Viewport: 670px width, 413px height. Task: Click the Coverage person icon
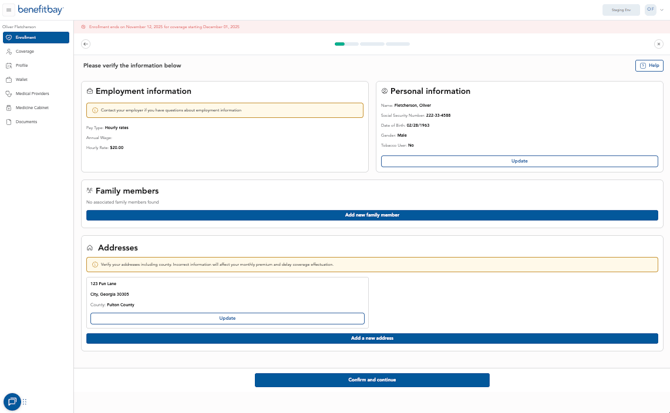[x=9, y=52]
